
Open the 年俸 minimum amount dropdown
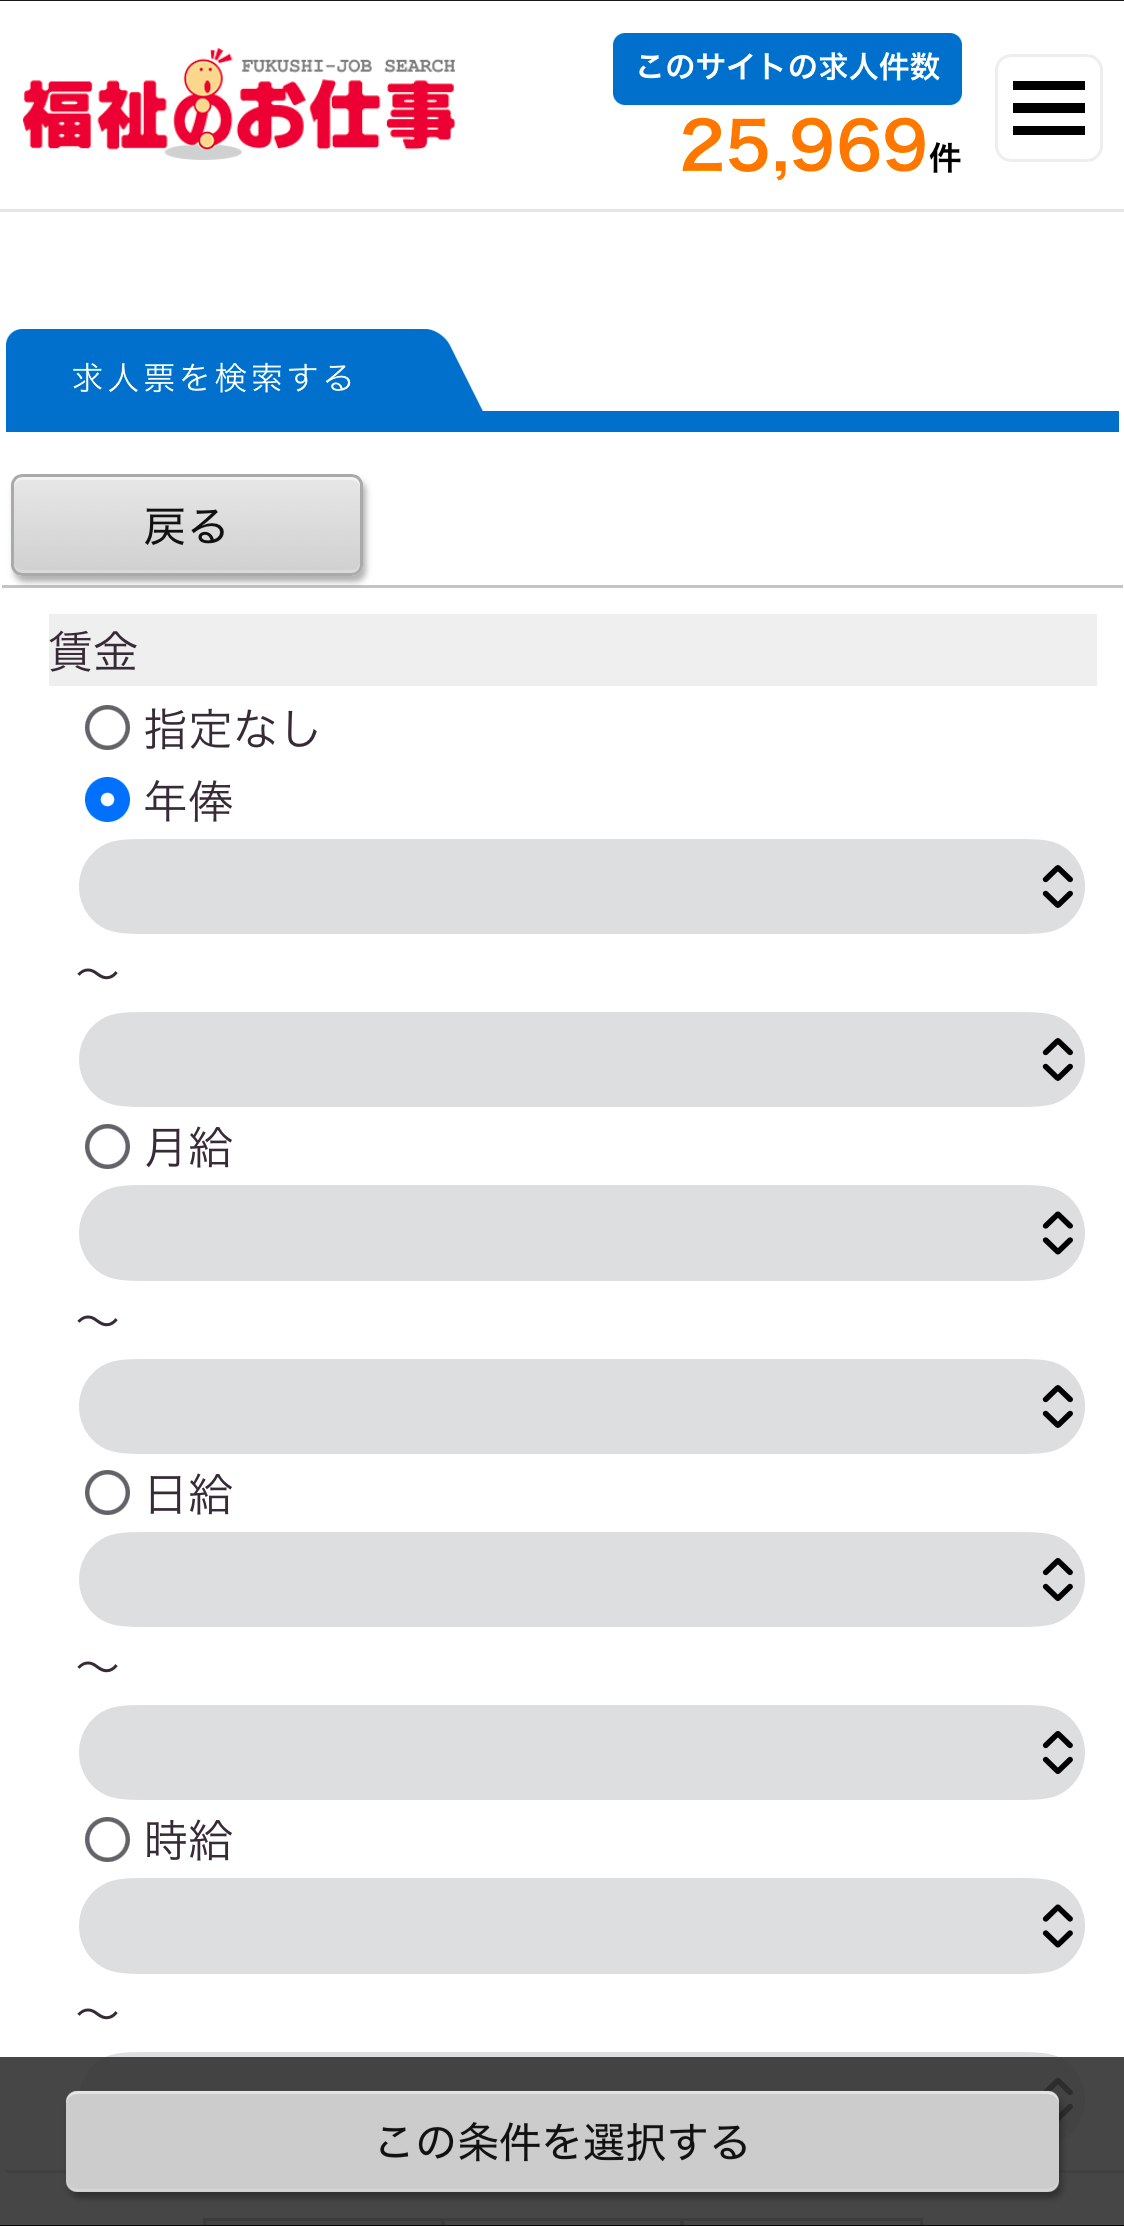581,887
